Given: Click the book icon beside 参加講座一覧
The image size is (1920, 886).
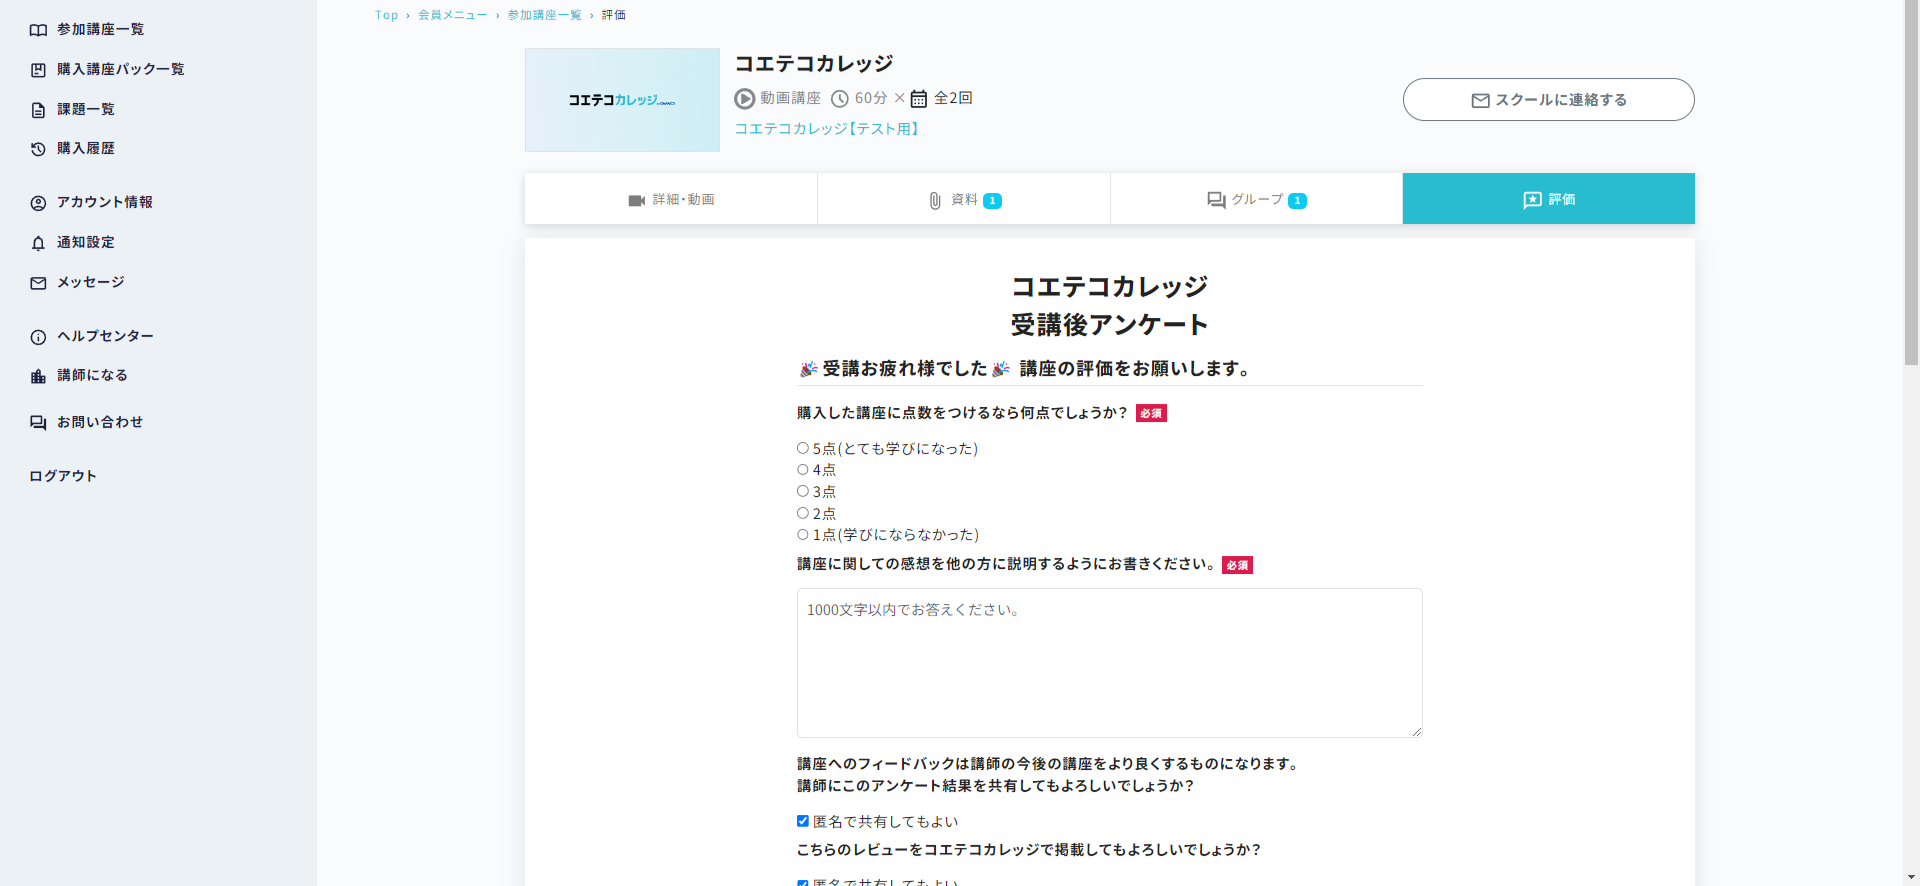Looking at the screenshot, I should [x=38, y=30].
